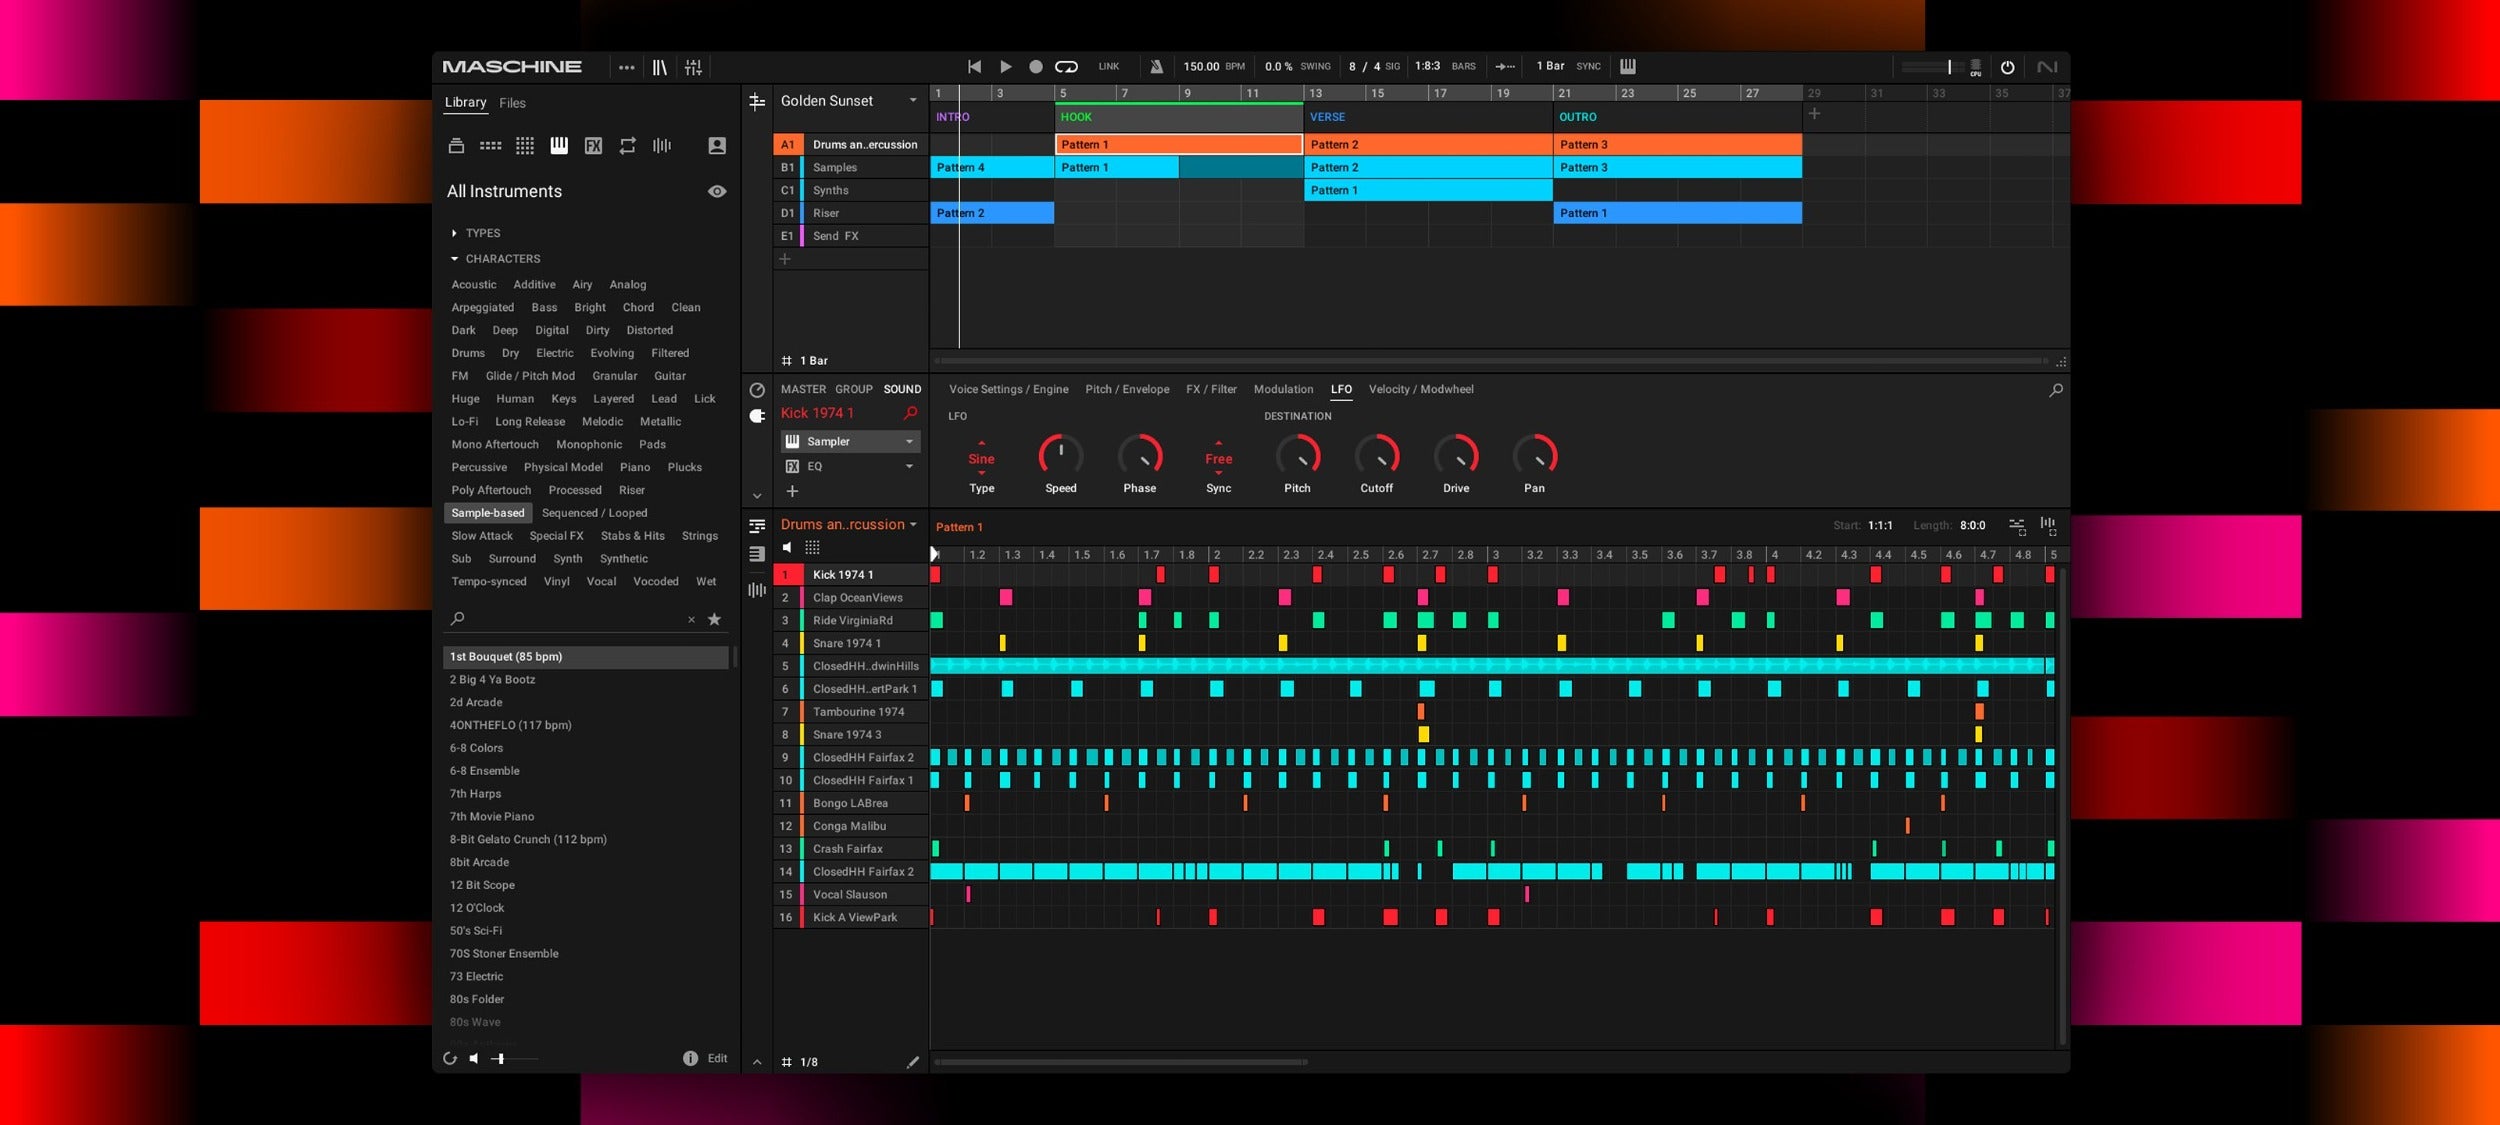The image size is (2500, 1125).
Task: Toggle the eye filter visibility in All Instruments
Action: click(x=716, y=190)
